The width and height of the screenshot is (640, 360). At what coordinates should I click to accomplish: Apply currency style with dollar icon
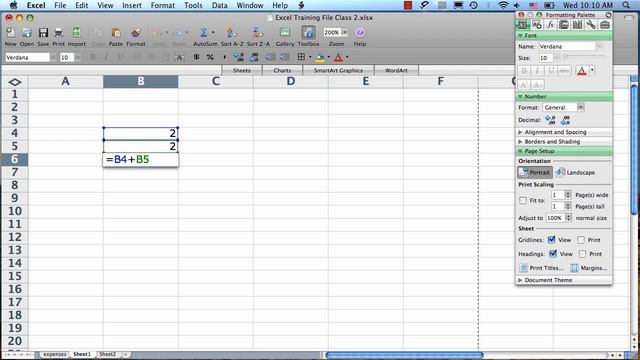click(196, 57)
